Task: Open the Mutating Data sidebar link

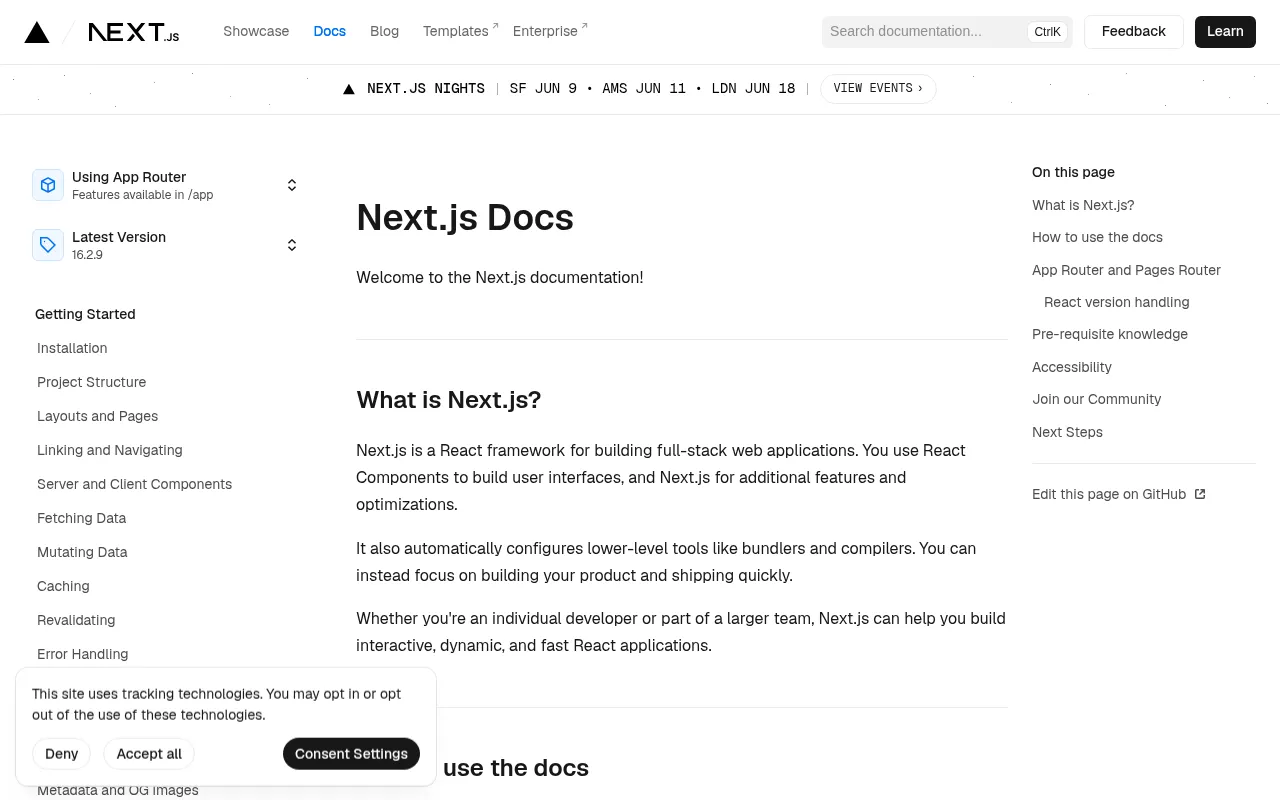Action: [82, 552]
